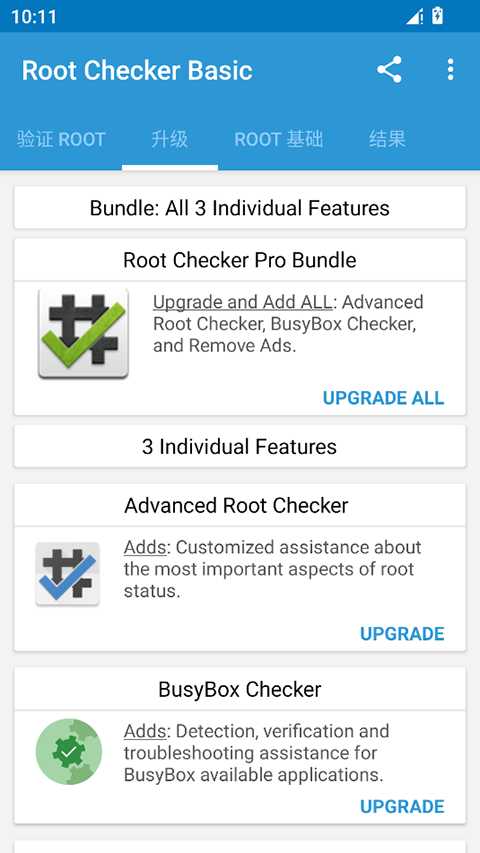
Task: Tap the battery charging status icon
Action: [x=437, y=16]
